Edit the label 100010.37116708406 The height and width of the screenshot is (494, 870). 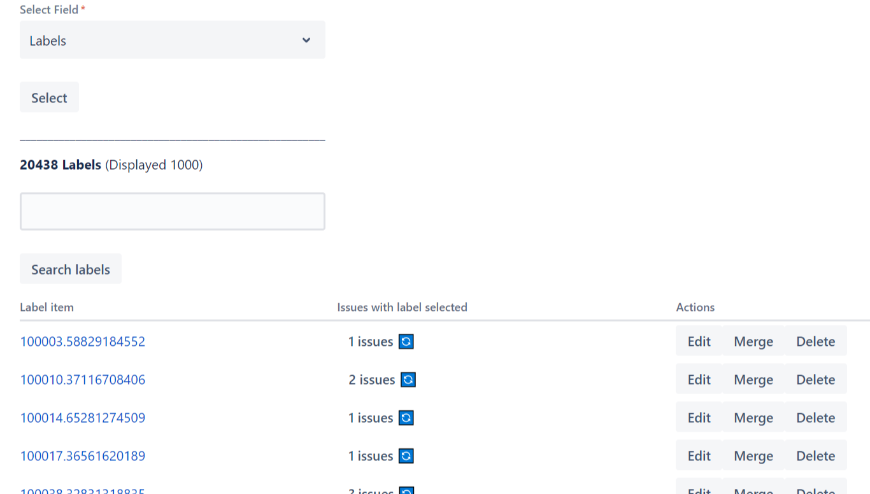click(699, 380)
